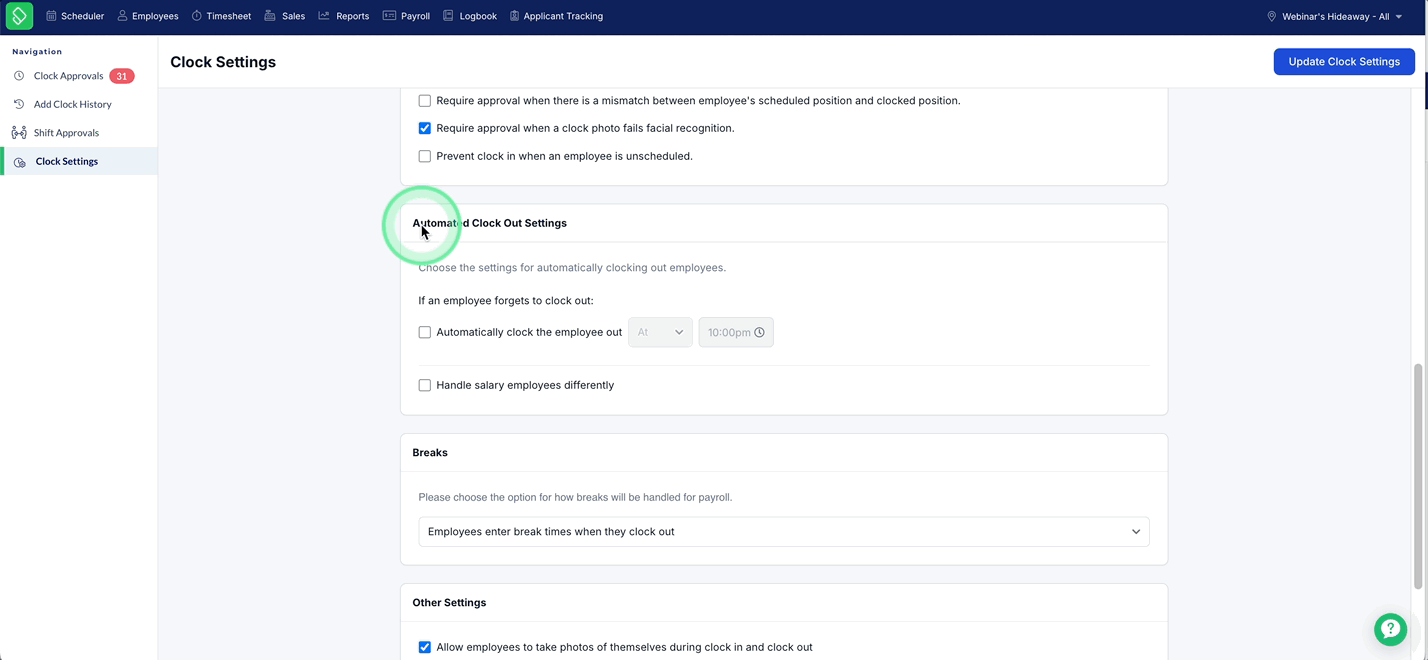The width and height of the screenshot is (1428, 660).
Task: Open the breaks handling dropdown
Action: point(784,532)
